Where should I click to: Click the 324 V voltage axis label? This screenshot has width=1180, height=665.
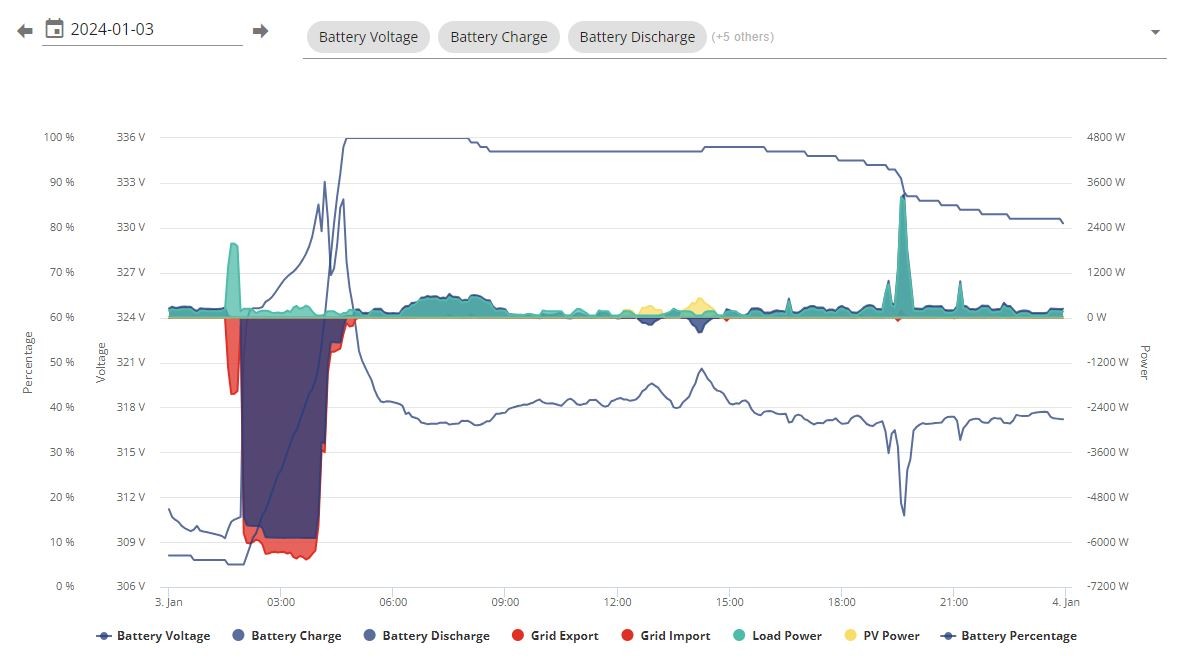[131, 317]
